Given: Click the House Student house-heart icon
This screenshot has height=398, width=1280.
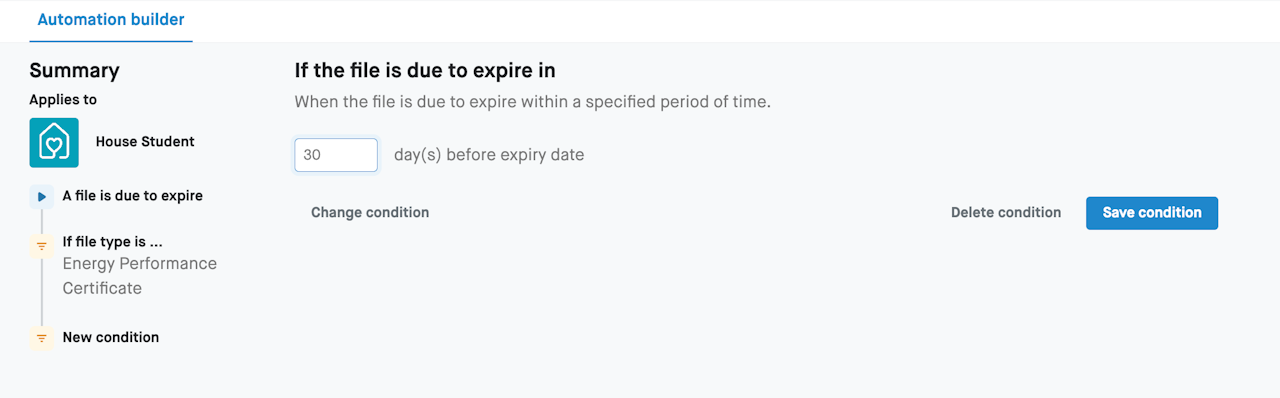Looking at the screenshot, I should 54,142.
